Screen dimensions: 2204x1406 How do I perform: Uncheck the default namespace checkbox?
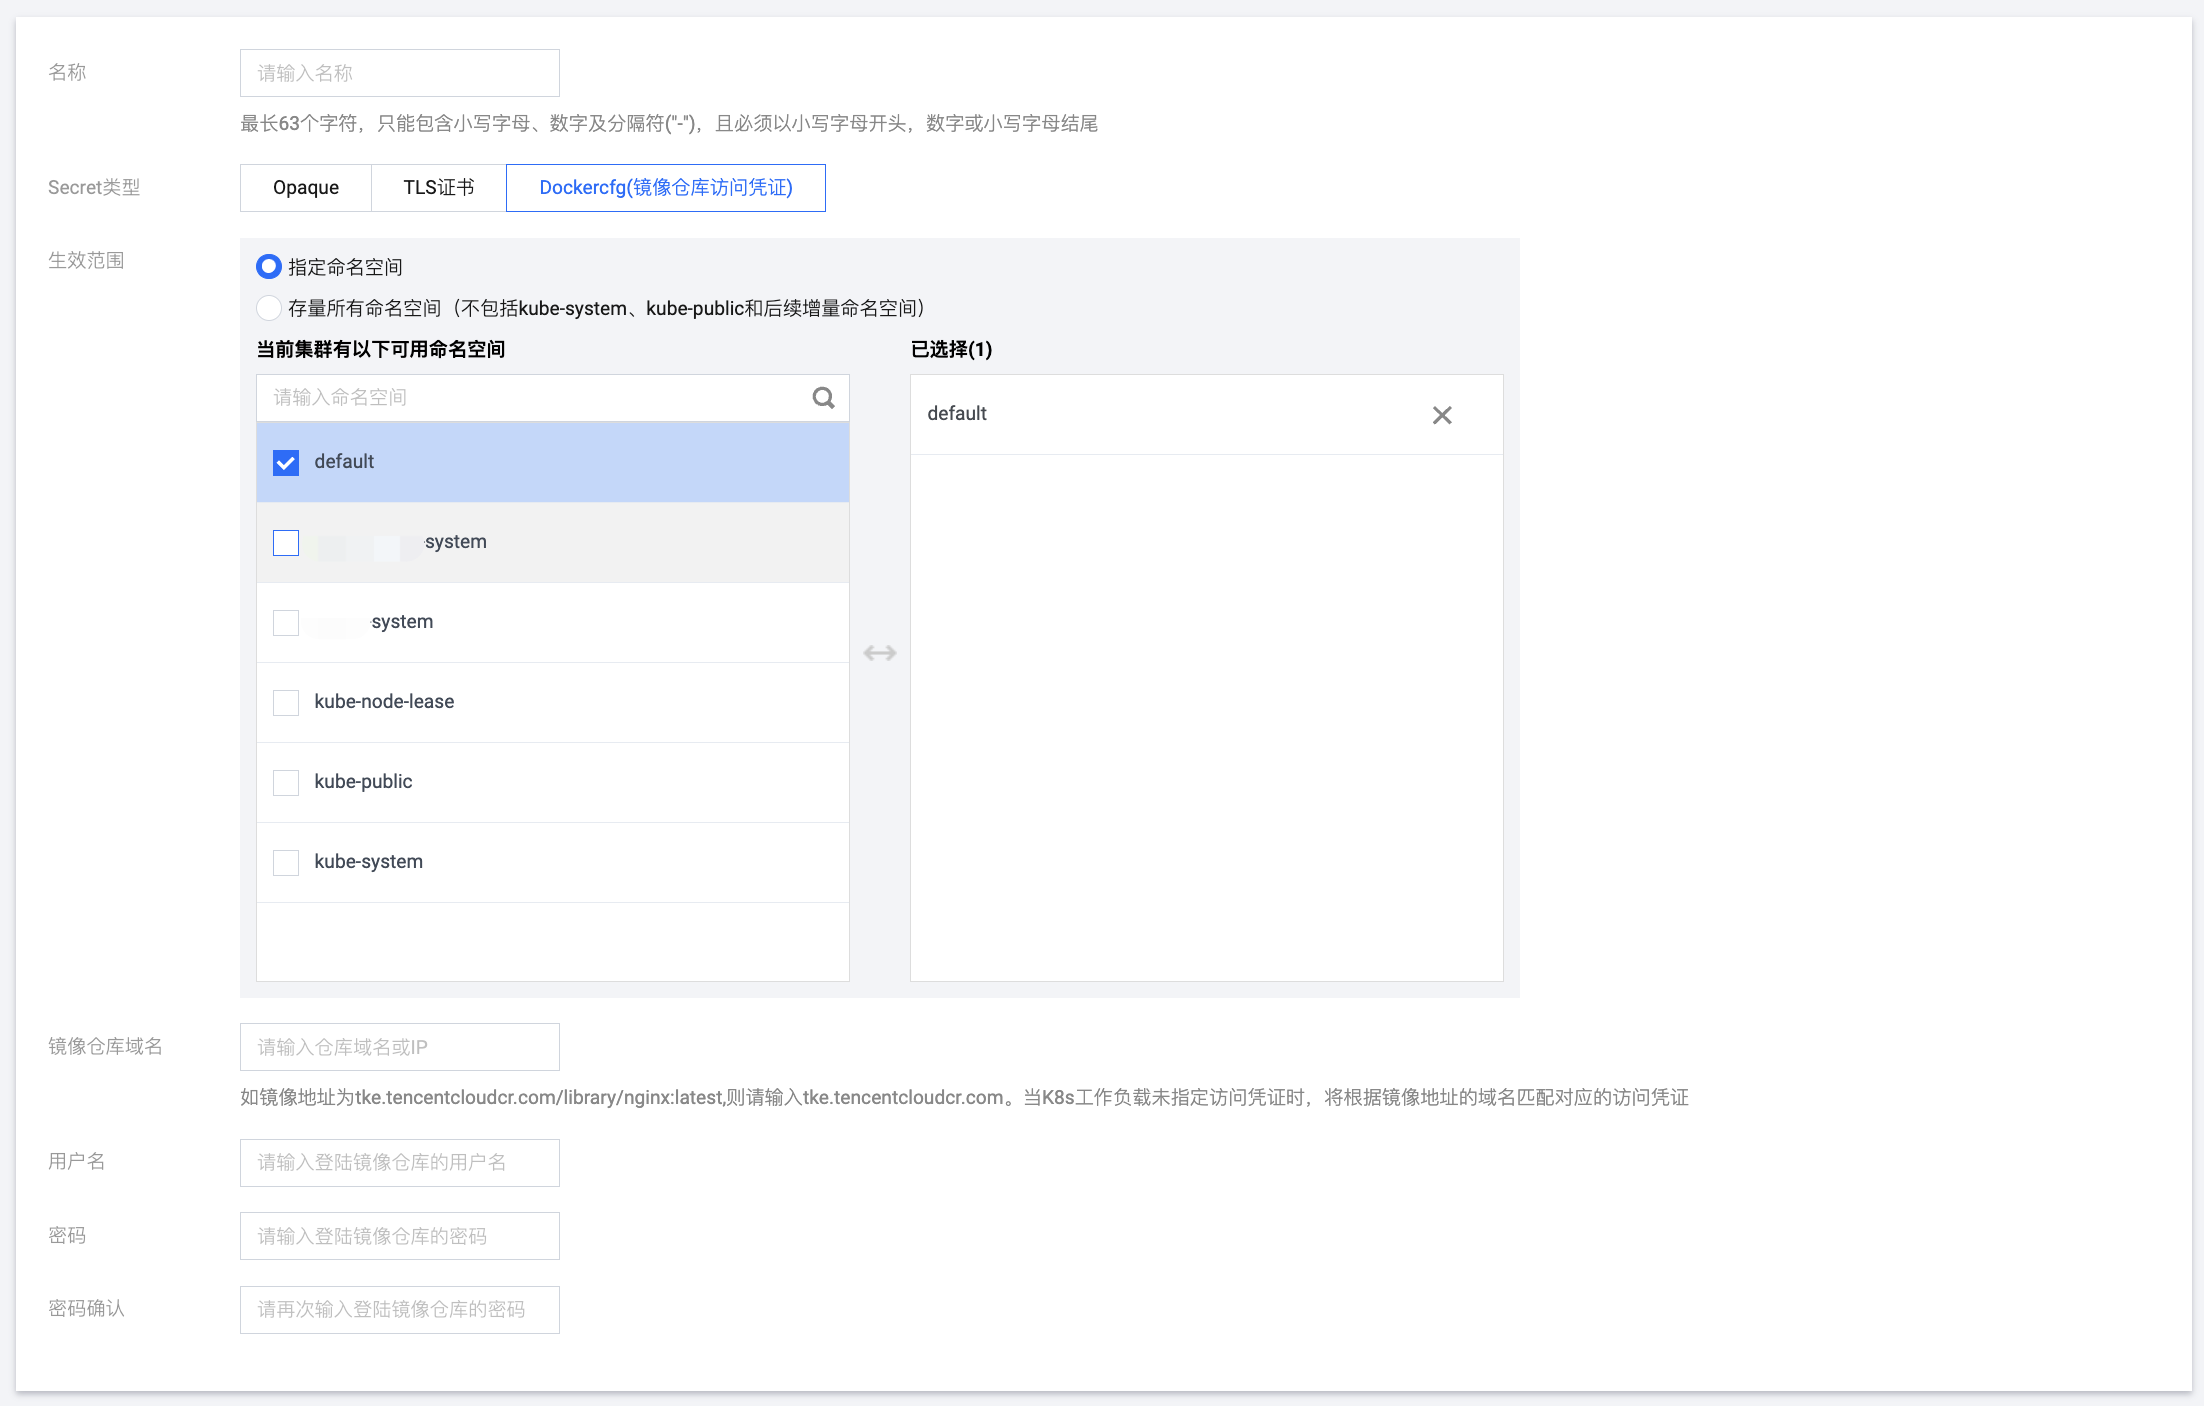tap(286, 462)
